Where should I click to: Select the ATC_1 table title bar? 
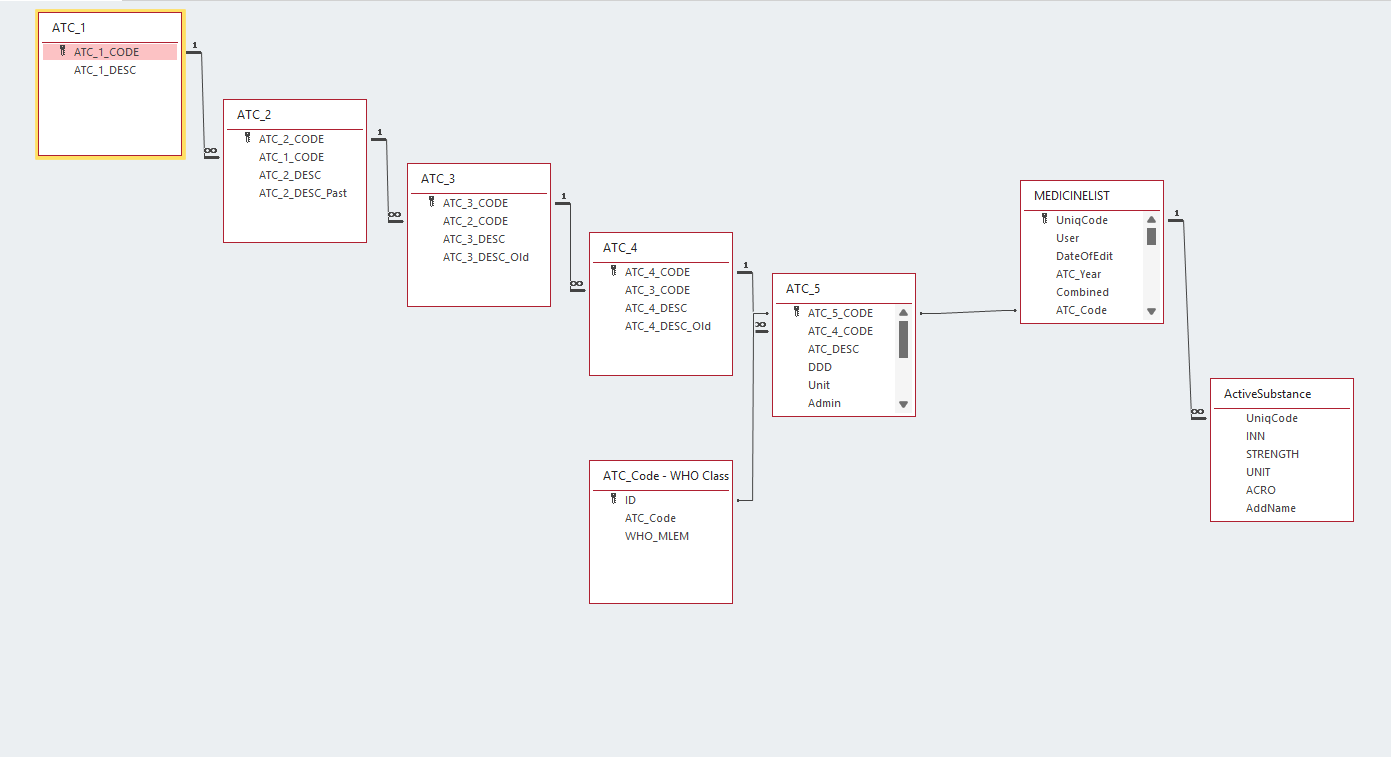tap(110, 28)
